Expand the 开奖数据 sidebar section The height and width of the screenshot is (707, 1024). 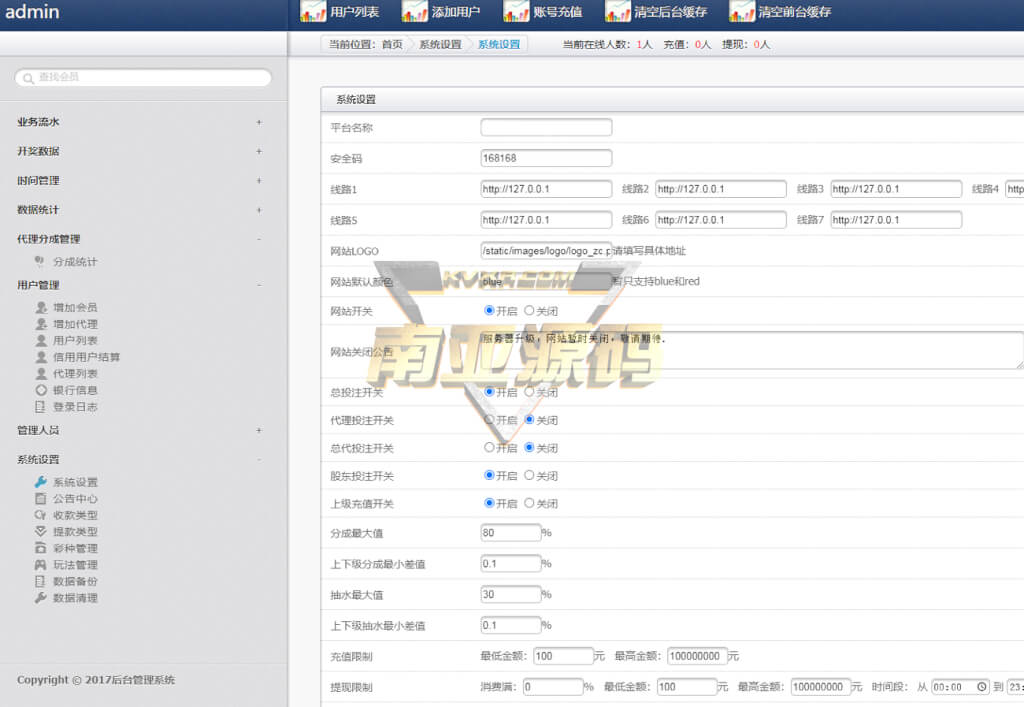click(x=259, y=151)
